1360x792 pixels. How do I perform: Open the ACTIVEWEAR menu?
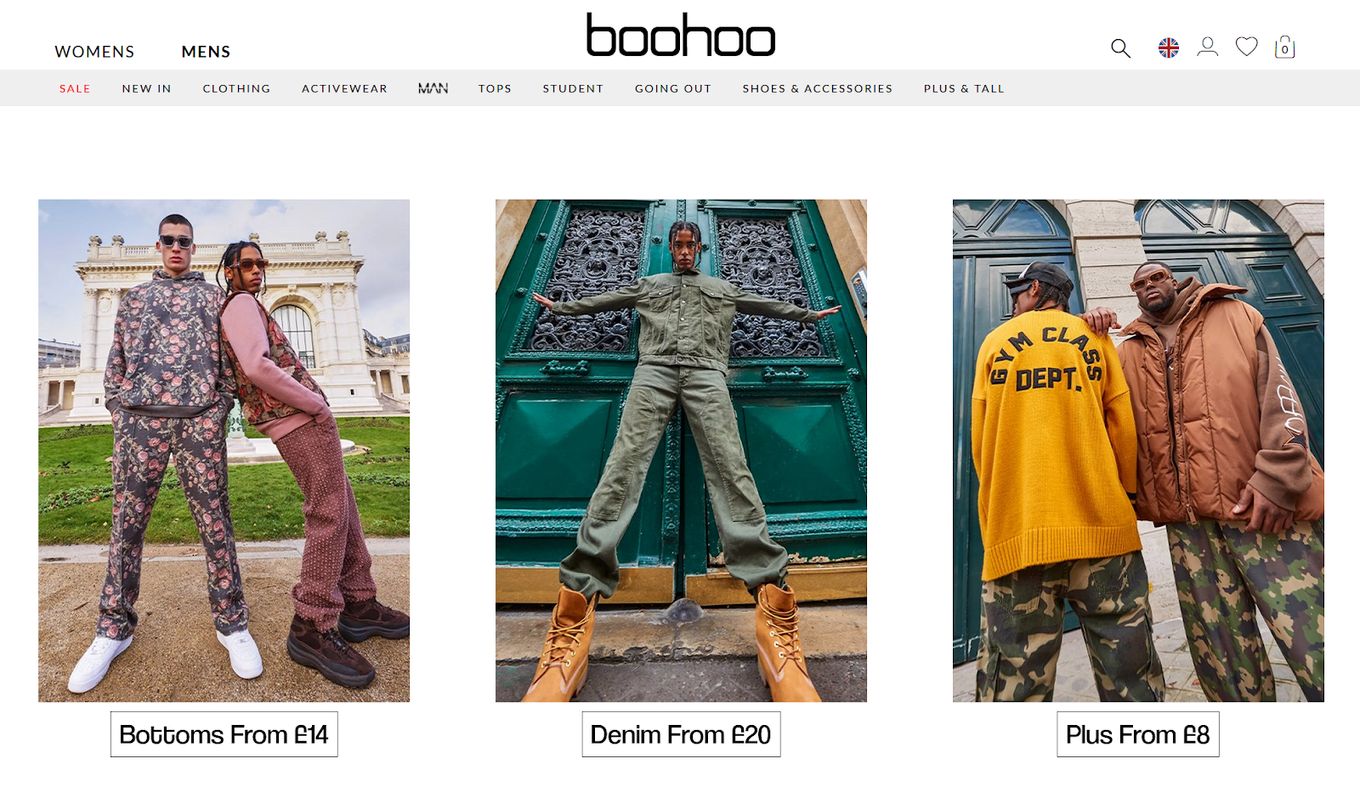pos(345,89)
